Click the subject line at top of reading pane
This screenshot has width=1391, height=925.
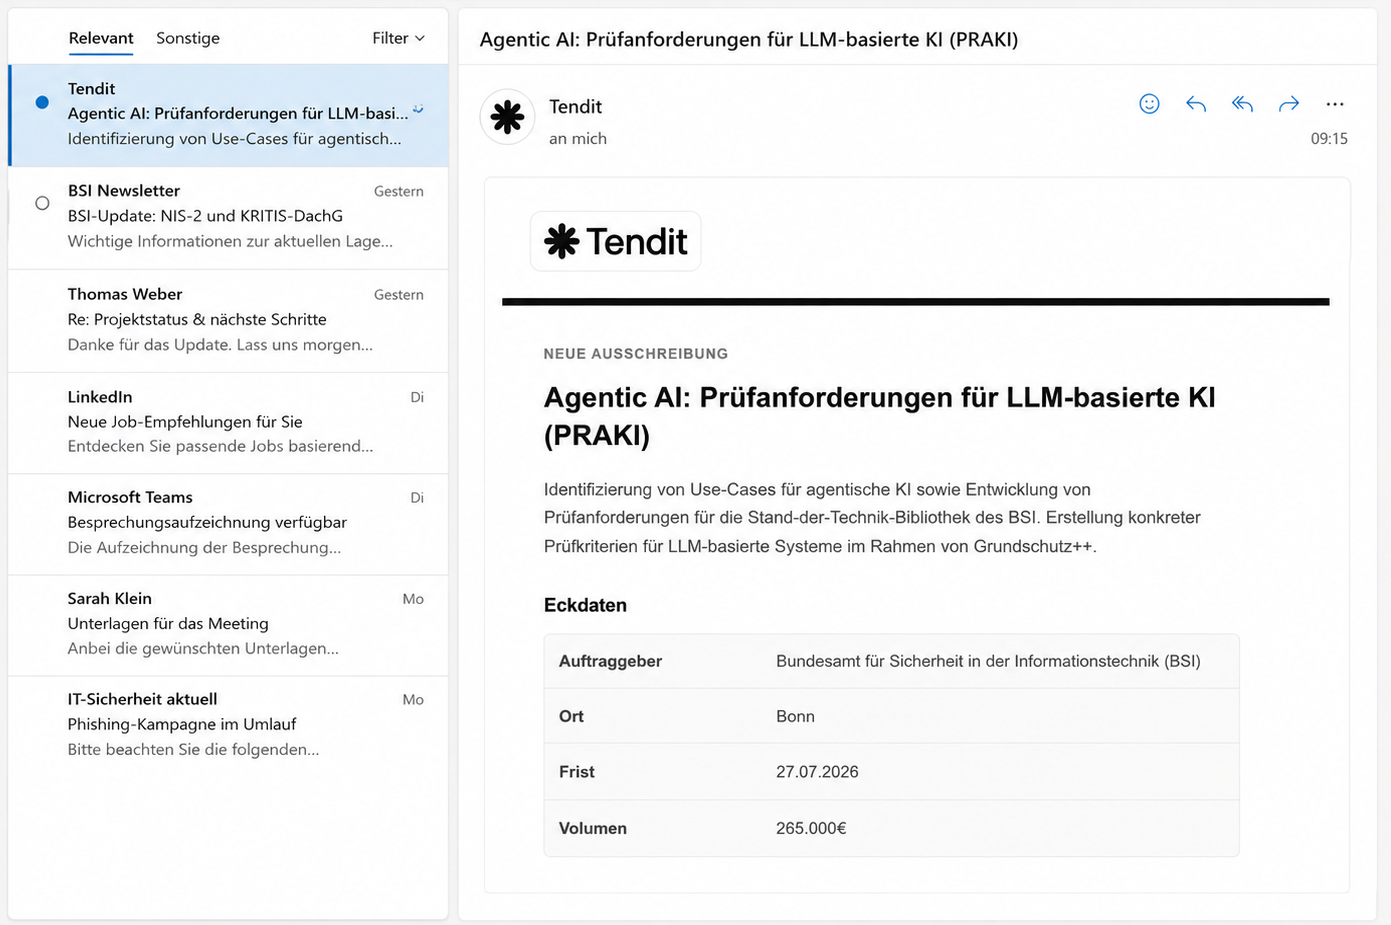point(749,39)
